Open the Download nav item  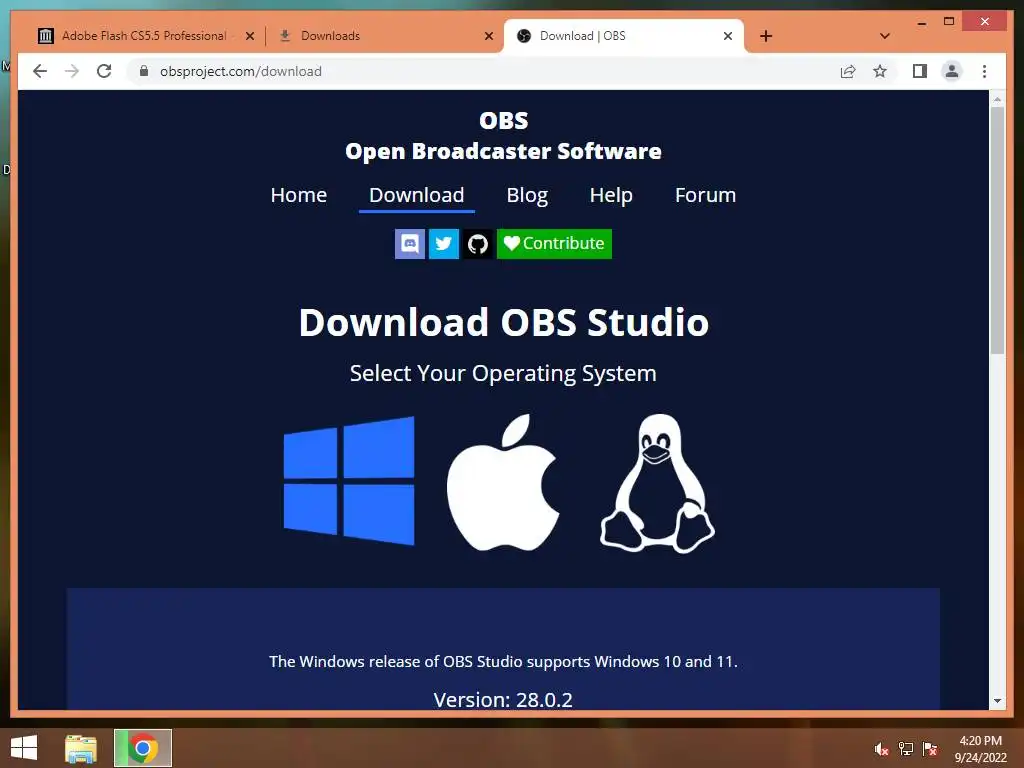tap(417, 195)
